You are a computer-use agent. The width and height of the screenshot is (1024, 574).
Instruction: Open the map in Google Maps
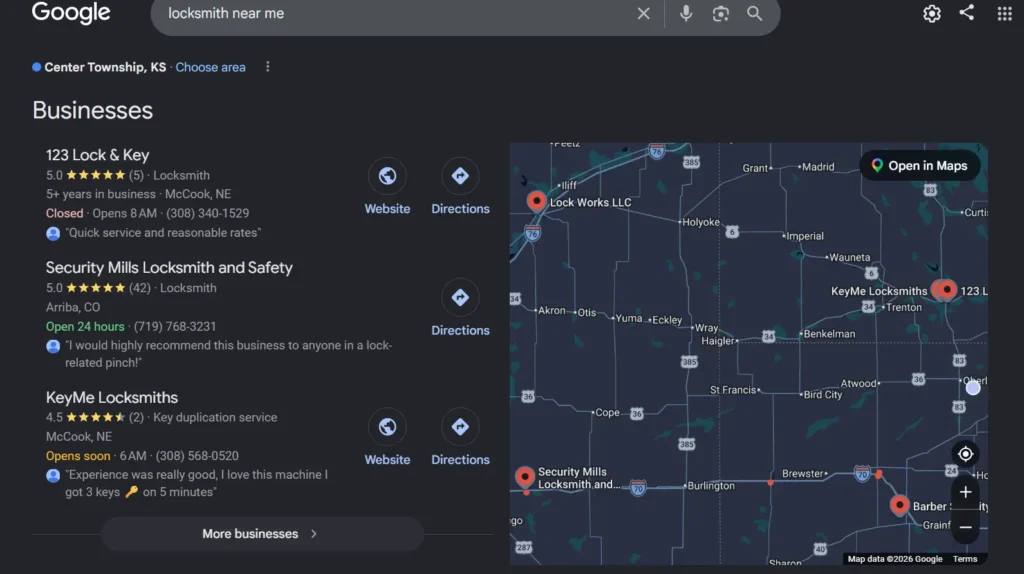(920, 166)
